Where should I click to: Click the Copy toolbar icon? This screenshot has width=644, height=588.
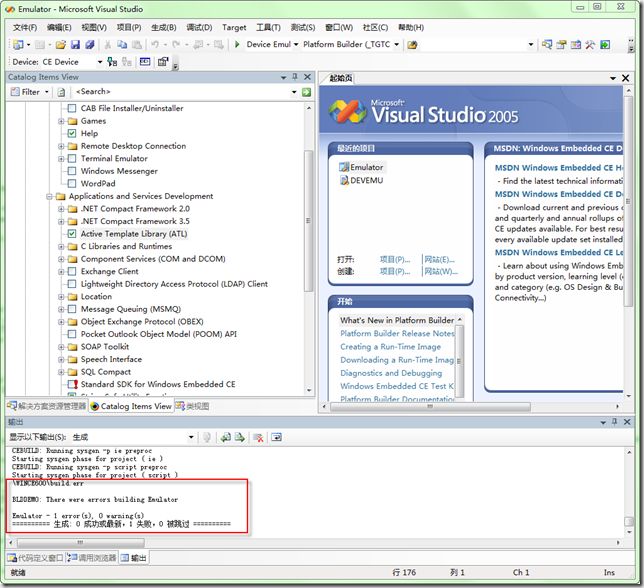coord(122,44)
